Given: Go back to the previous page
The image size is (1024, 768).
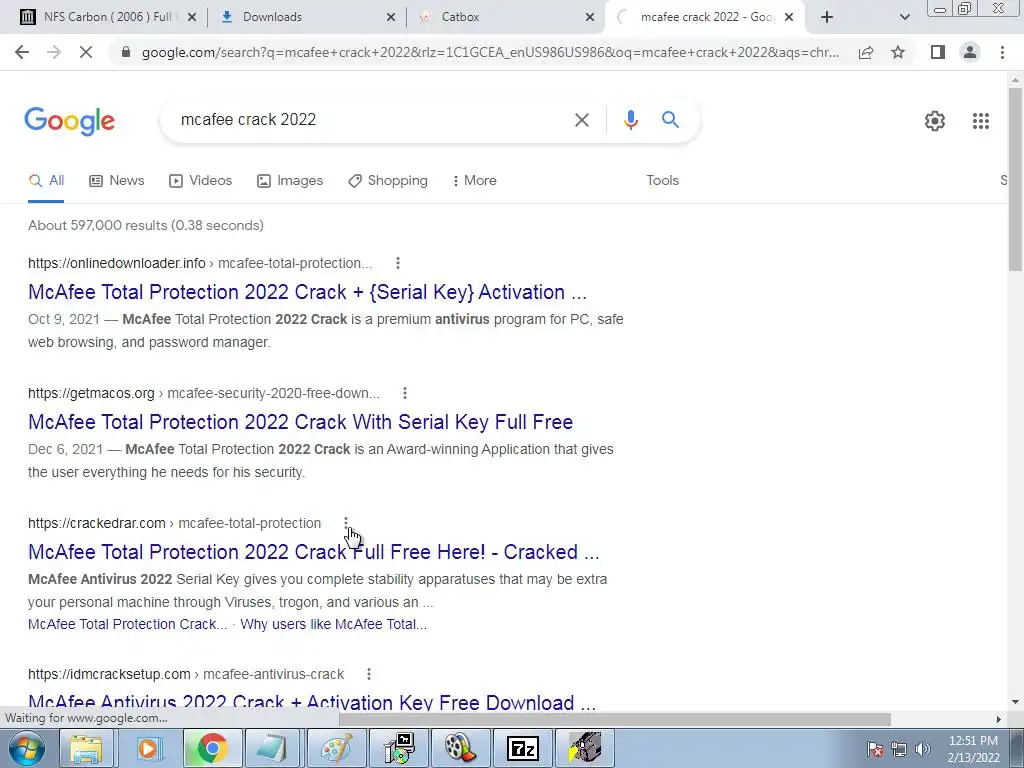Looking at the screenshot, I should [22, 52].
